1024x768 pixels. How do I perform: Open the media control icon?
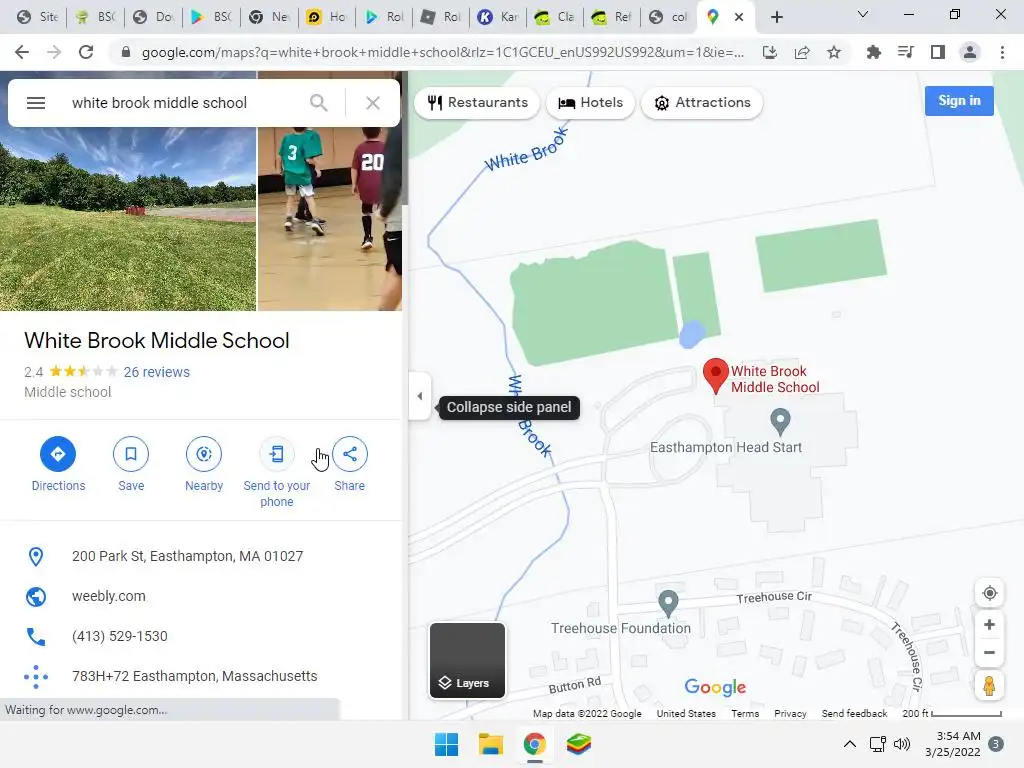(x=906, y=52)
